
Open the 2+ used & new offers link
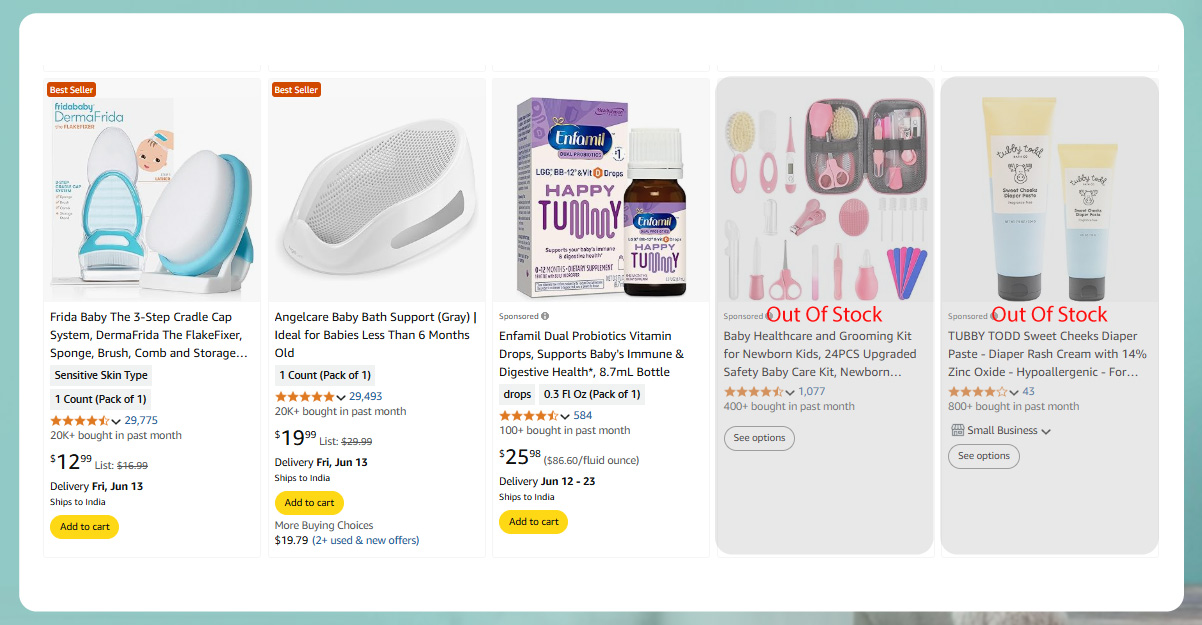click(366, 540)
